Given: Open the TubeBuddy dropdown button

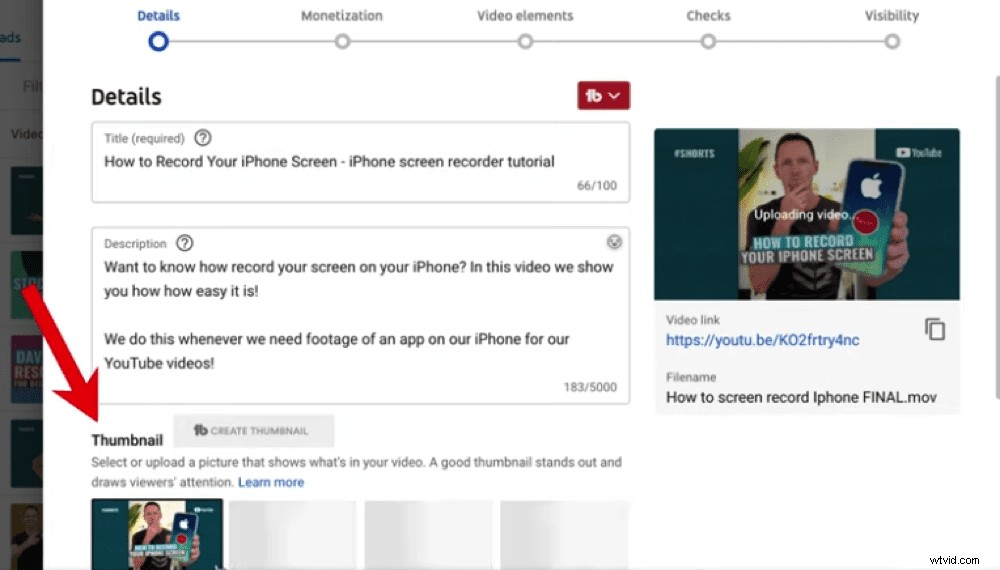Looking at the screenshot, I should coord(603,96).
